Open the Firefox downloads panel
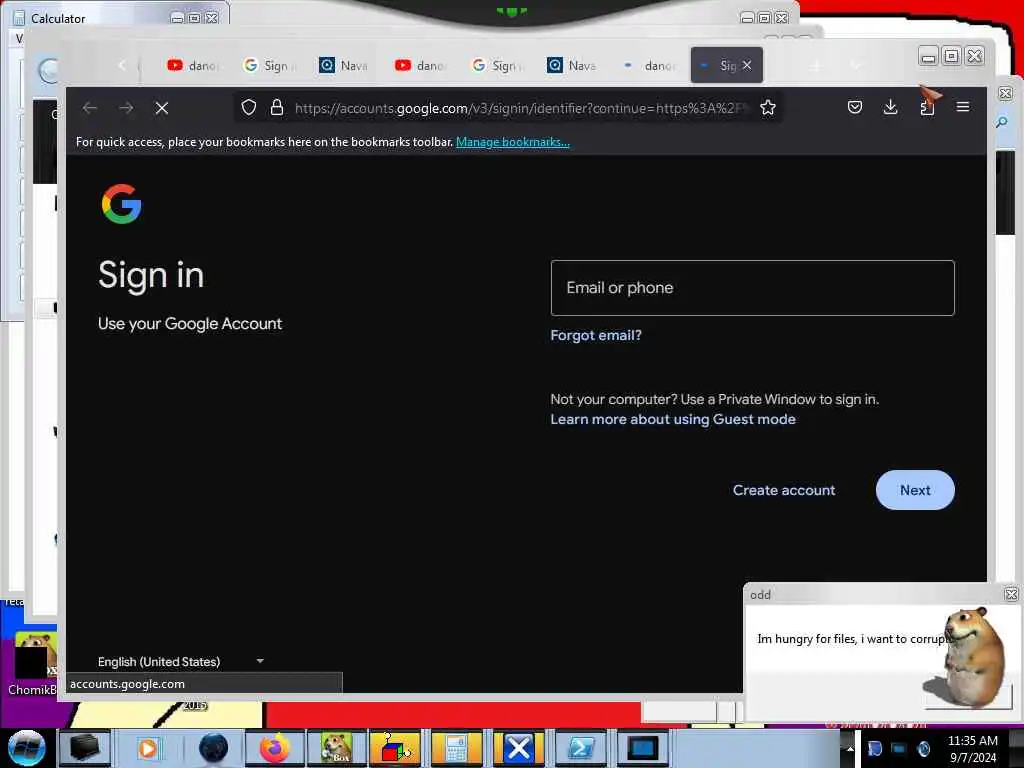Screen dimensions: 1024x768 (x=890, y=107)
